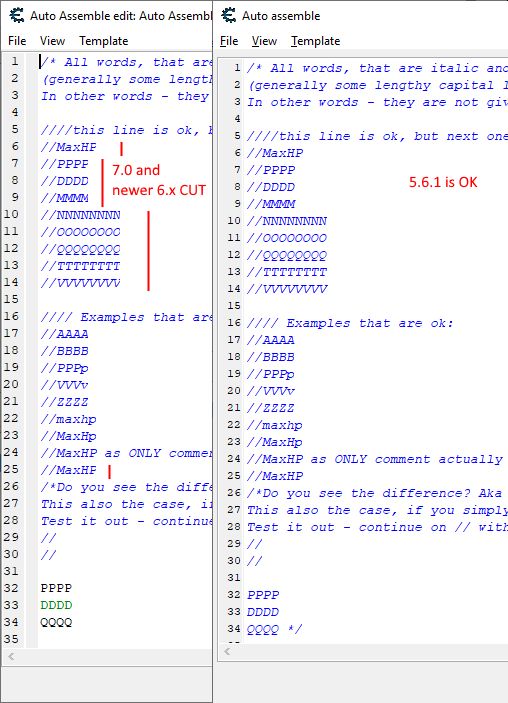Screen dimensions: 508x703
Task: Click line 1 '/* All words' in left editor
Action: 126,62
